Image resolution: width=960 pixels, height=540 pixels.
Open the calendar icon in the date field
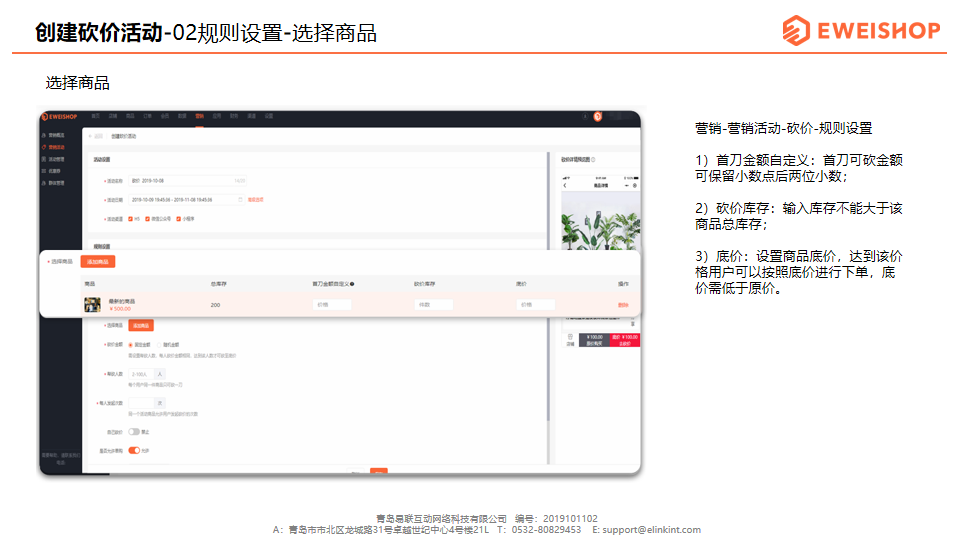240,200
